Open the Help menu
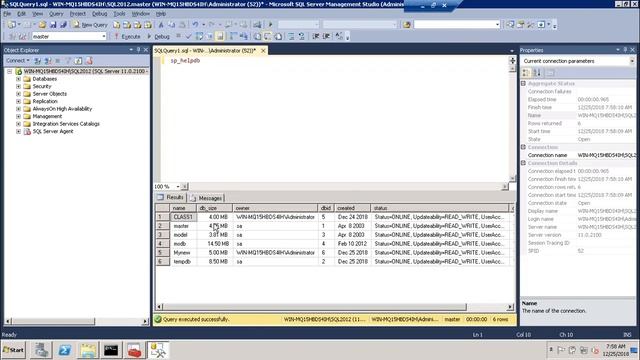The height and width of the screenshot is (360, 640). click(161, 13)
